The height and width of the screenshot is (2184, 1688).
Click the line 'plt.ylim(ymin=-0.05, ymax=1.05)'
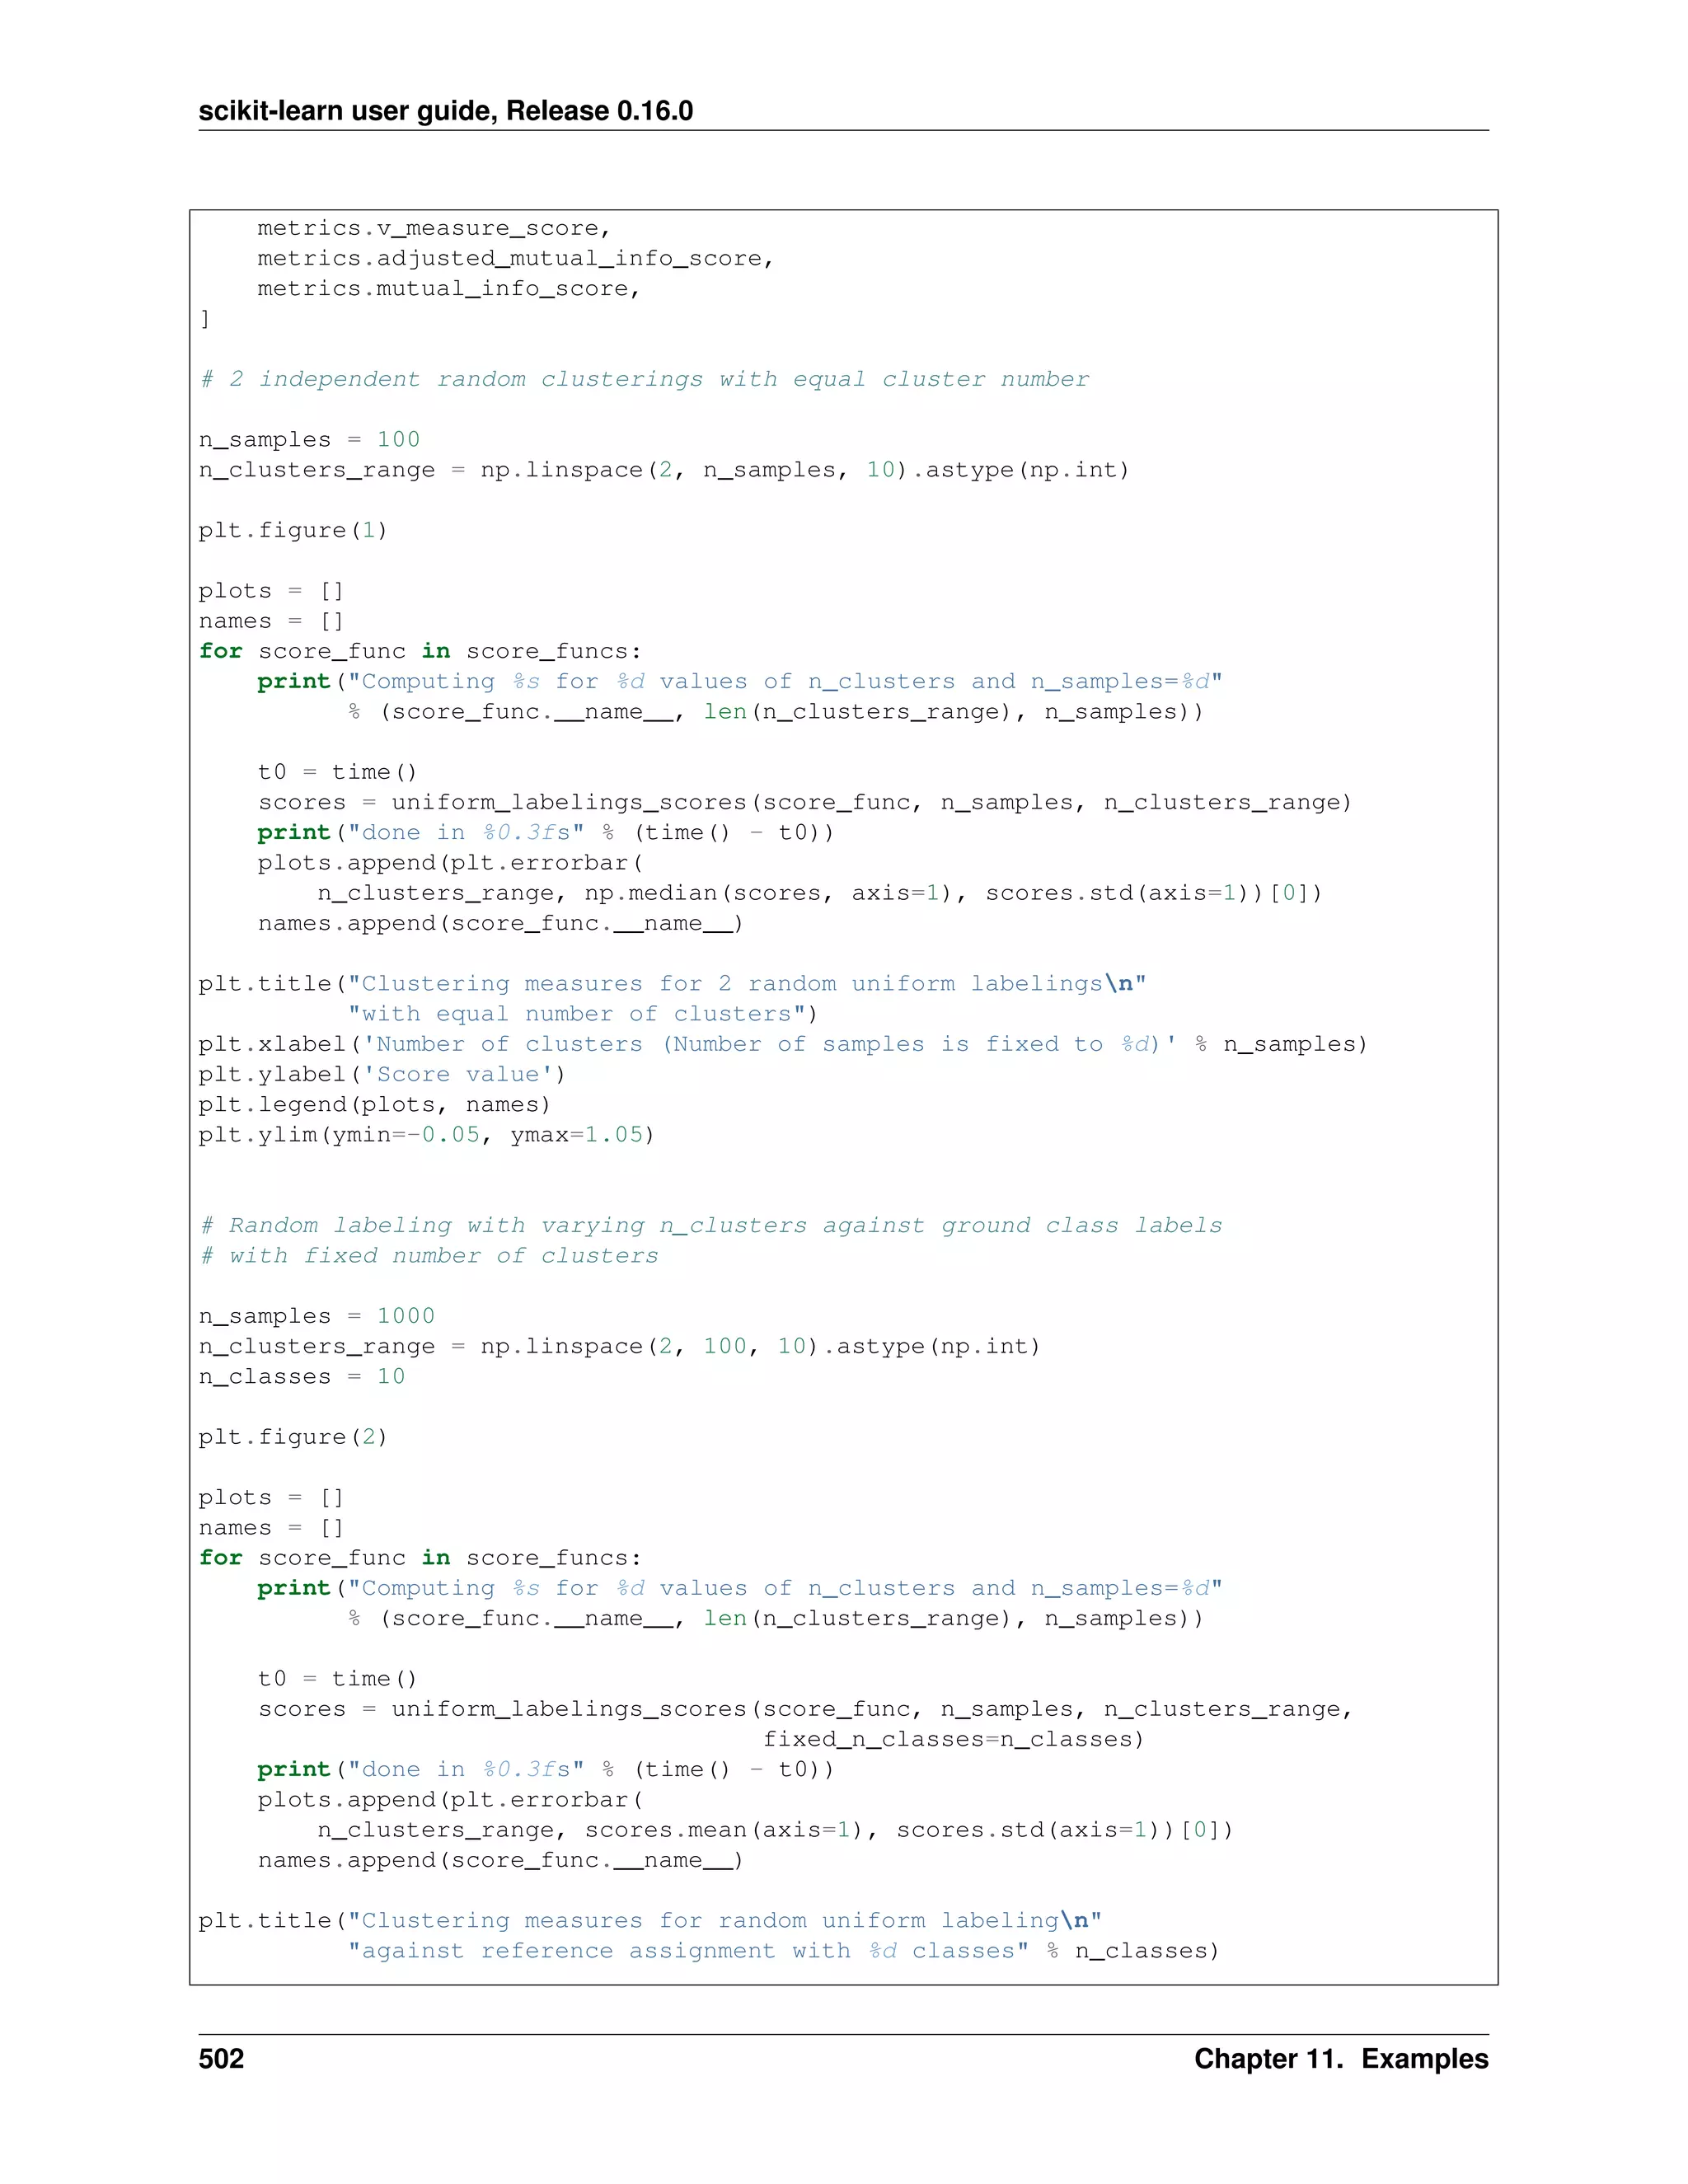click(427, 1135)
